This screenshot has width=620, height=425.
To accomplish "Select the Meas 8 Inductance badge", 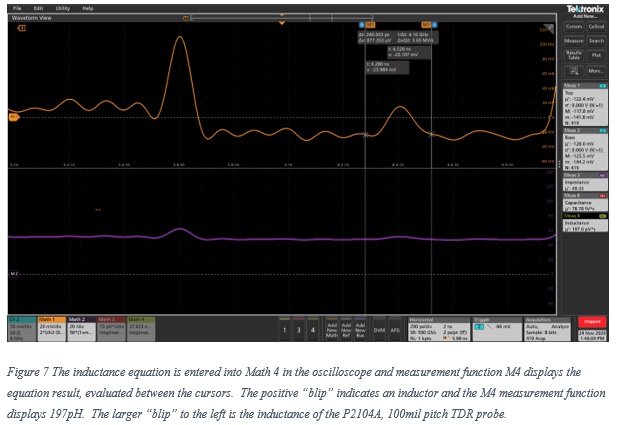I will coord(585,223).
